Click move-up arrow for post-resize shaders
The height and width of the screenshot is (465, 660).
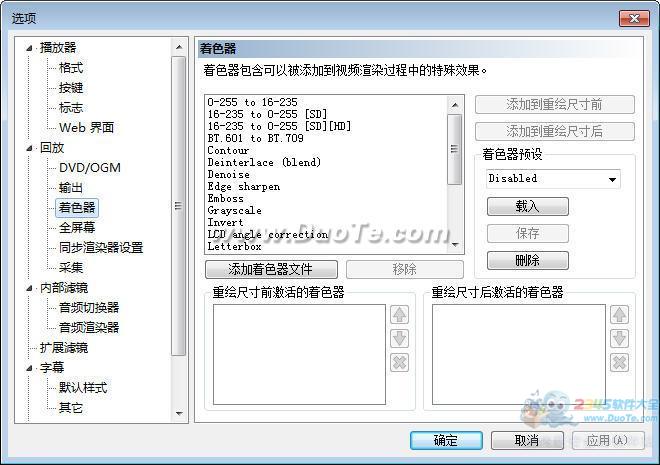point(619,315)
